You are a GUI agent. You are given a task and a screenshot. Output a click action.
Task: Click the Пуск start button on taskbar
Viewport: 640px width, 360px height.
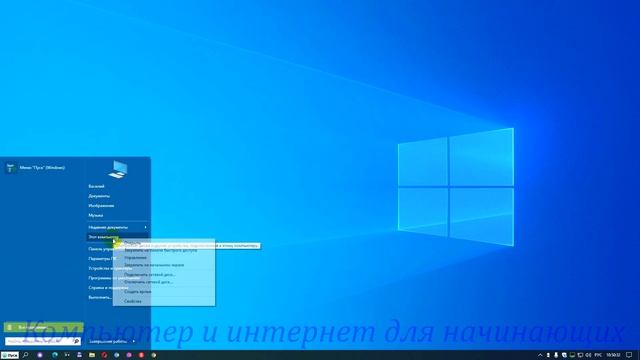point(9,355)
